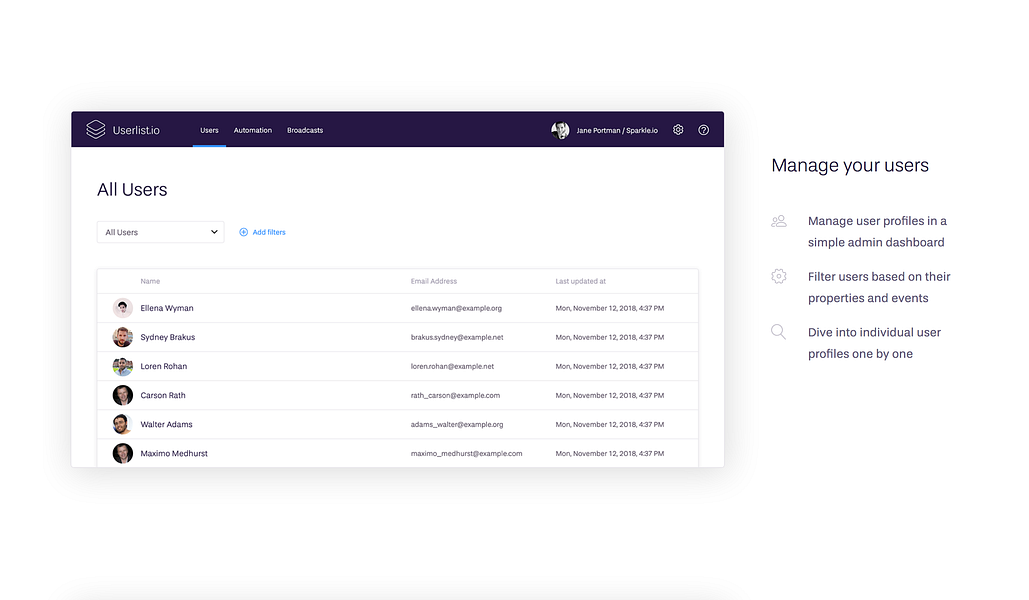Expand the All Users segment dropdown

click(x=161, y=232)
